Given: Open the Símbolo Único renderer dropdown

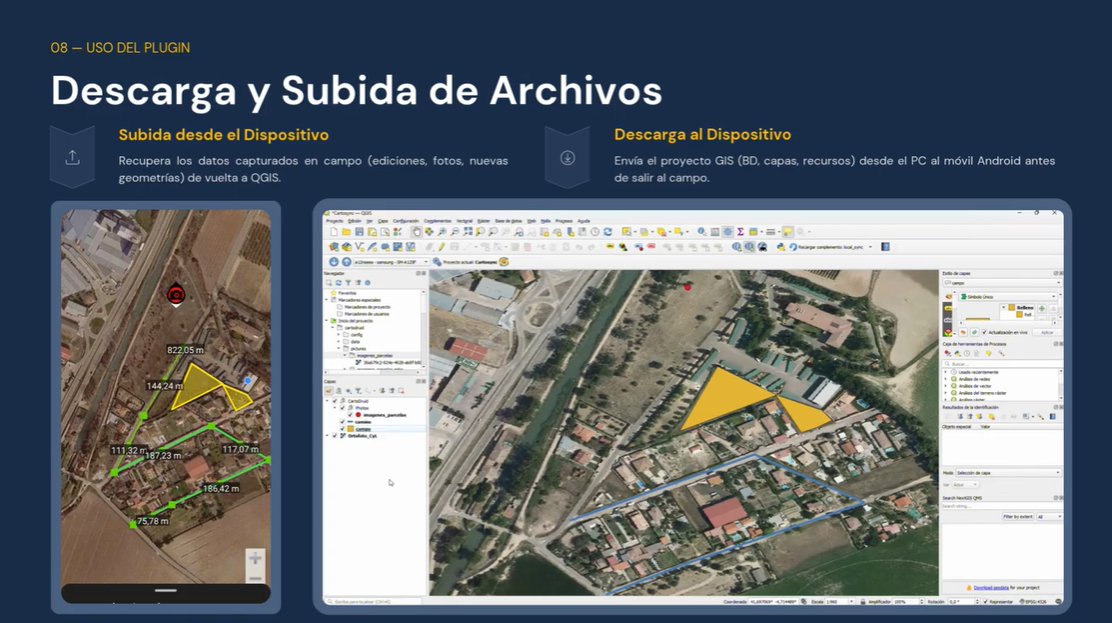Looking at the screenshot, I should [1008, 297].
